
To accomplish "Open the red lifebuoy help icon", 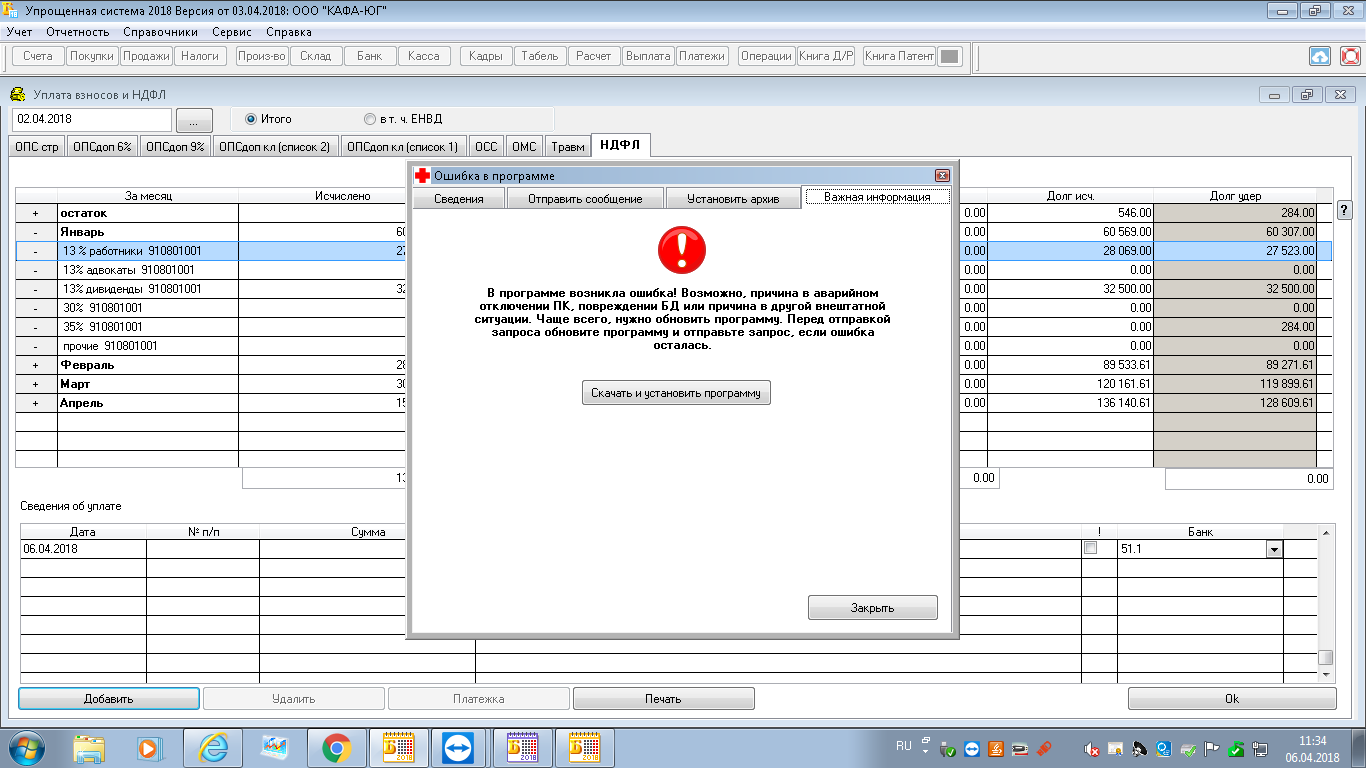I will pos(1350,57).
